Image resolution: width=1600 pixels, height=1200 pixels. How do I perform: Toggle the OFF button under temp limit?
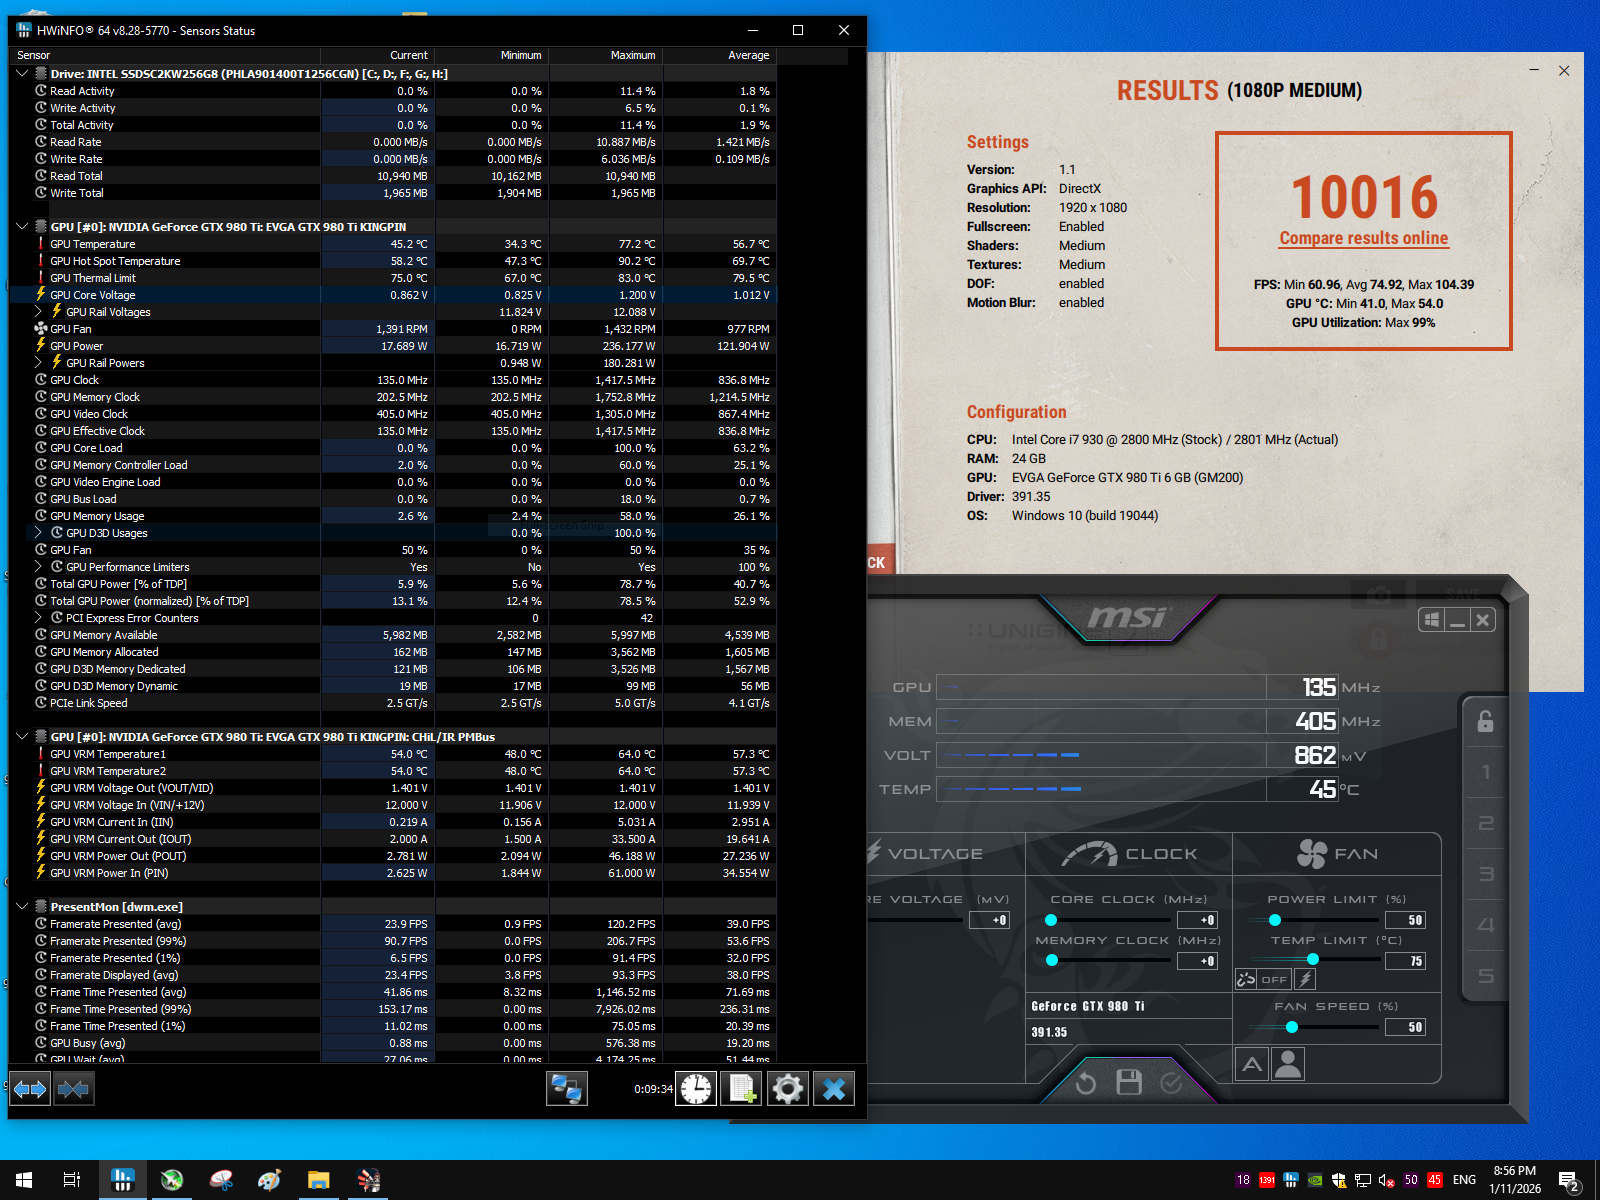click(x=1274, y=979)
